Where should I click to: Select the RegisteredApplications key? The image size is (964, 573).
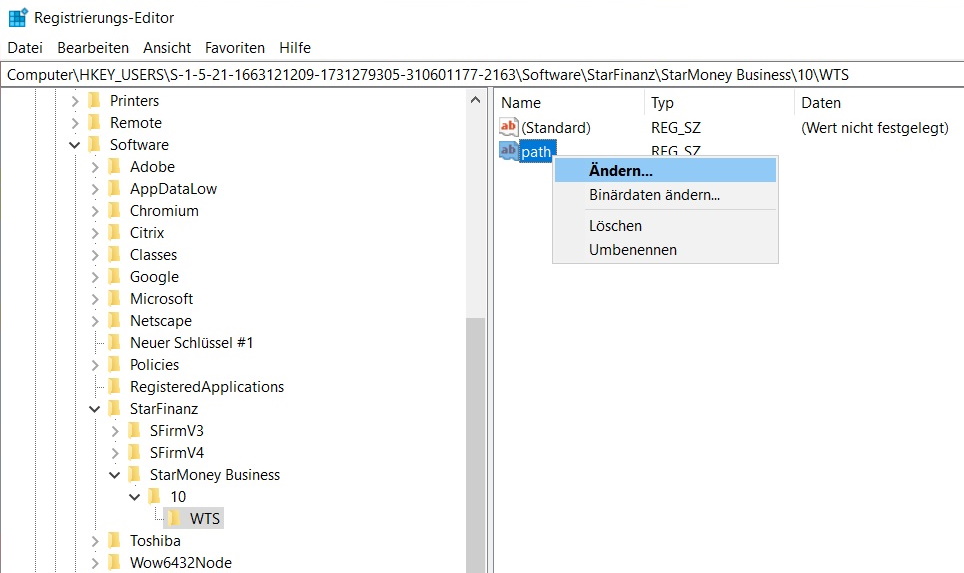click(207, 387)
